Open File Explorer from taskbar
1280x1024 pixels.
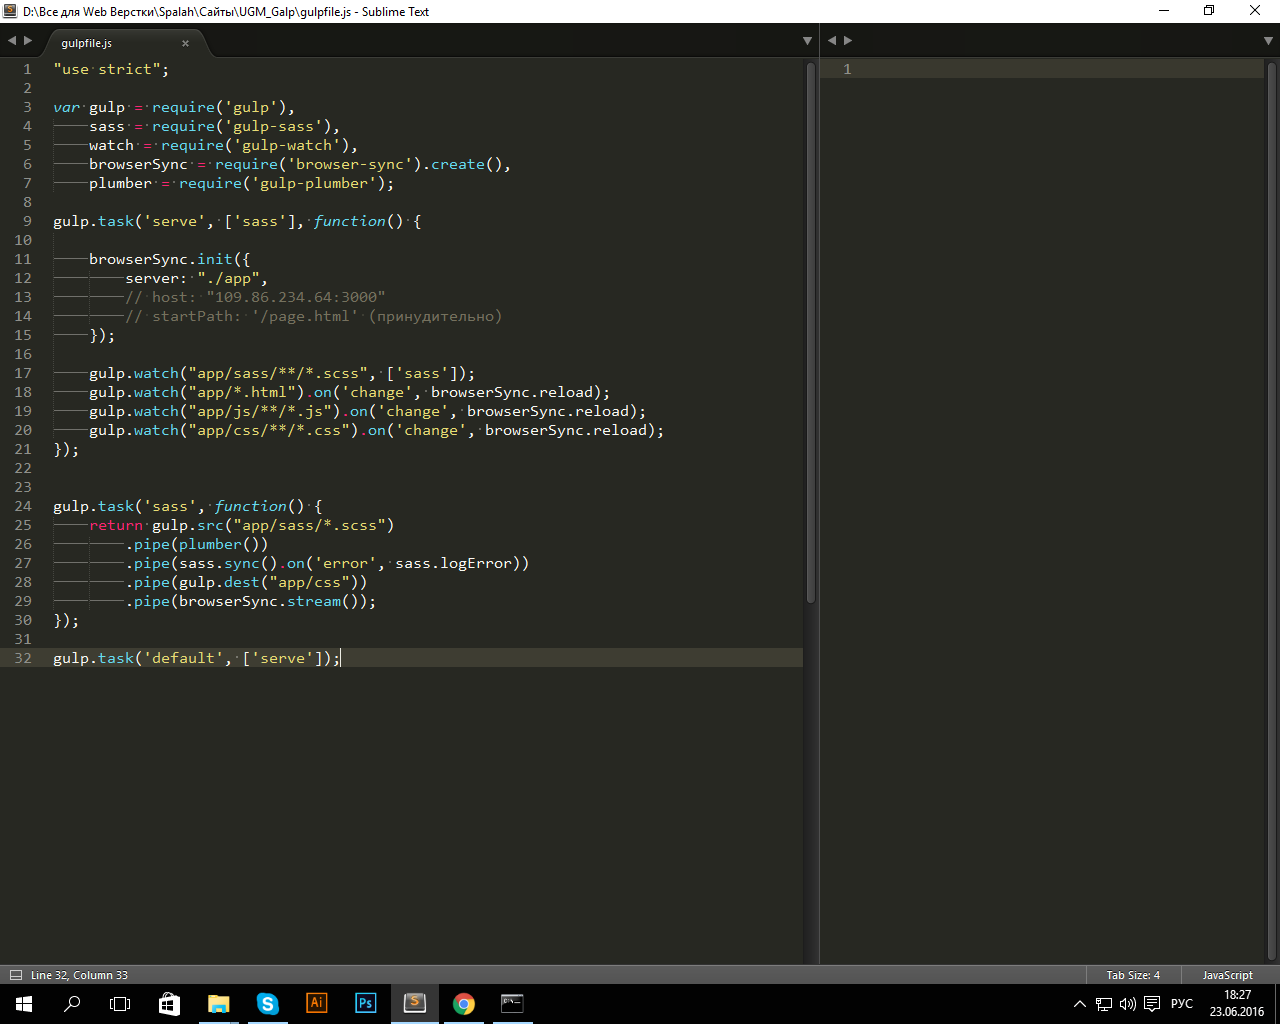218,1004
